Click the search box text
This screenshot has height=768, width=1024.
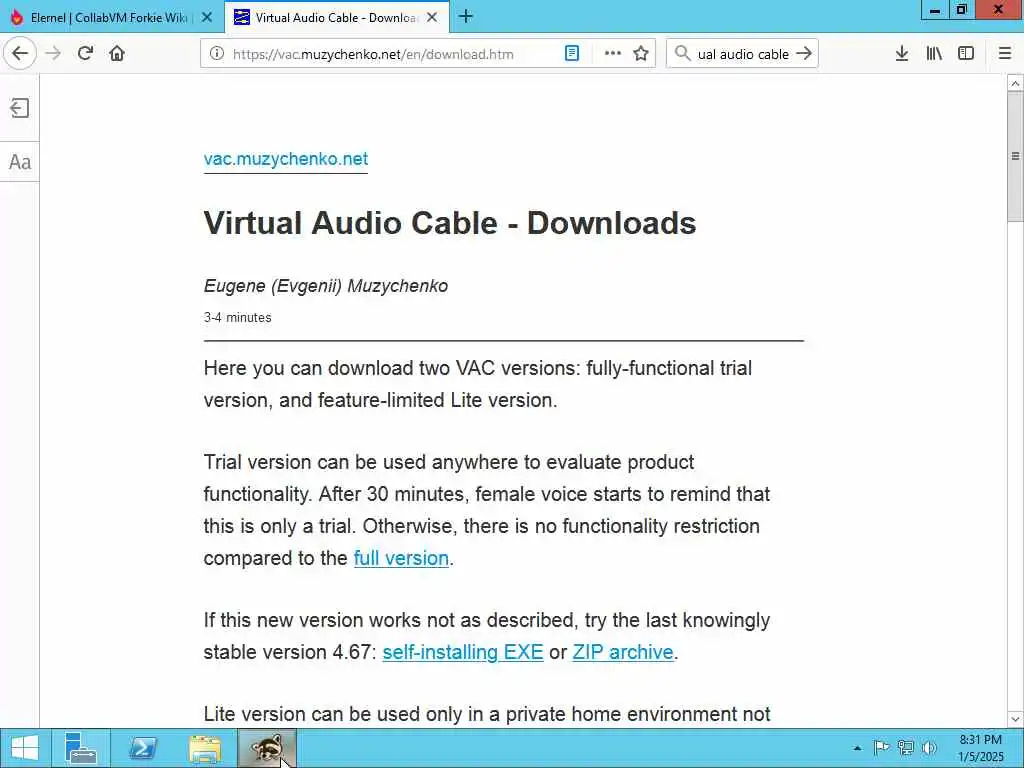click(743, 54)
